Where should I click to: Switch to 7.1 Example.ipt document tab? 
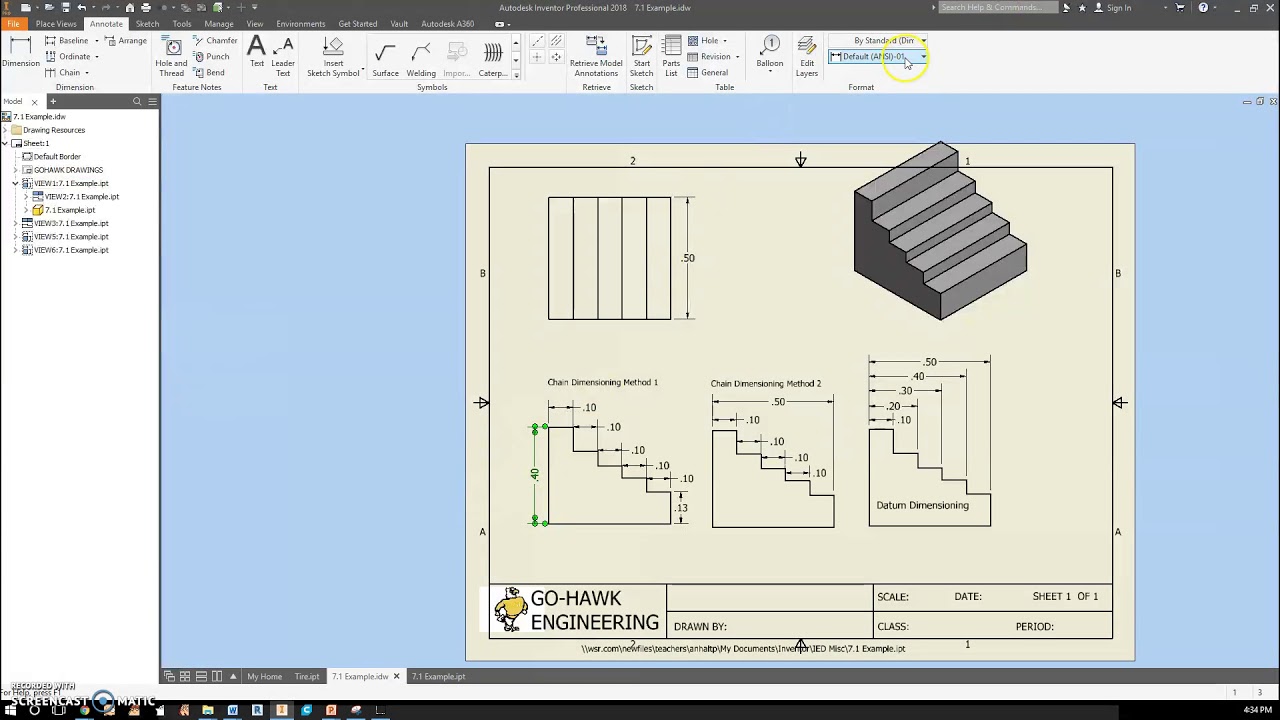click(x=438, y=677)
